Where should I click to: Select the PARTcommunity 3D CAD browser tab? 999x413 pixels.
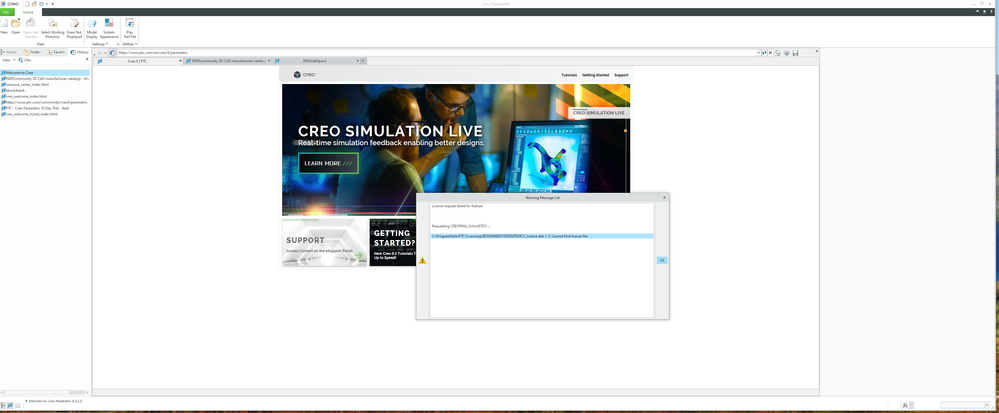point(228,61)
